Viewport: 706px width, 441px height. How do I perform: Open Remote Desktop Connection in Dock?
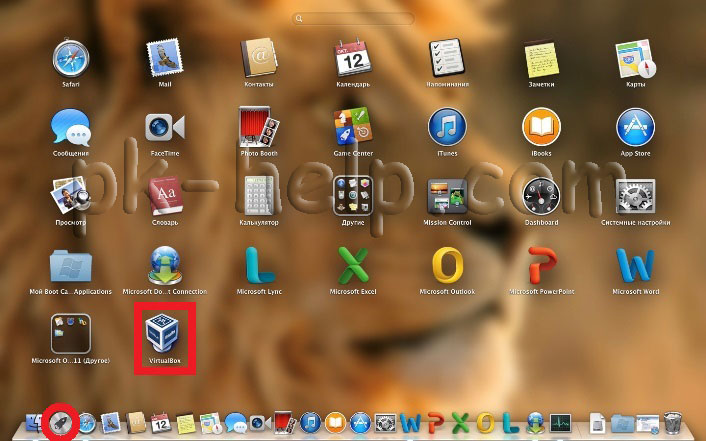tap(535, 423)
